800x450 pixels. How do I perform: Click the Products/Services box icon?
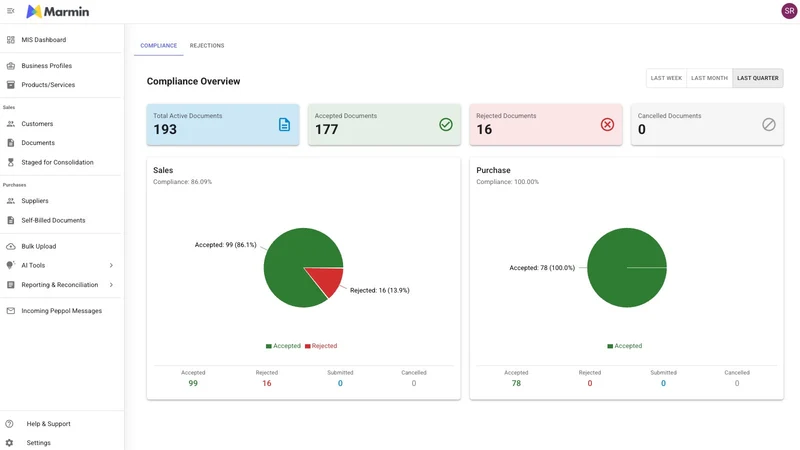pos(11,85)
